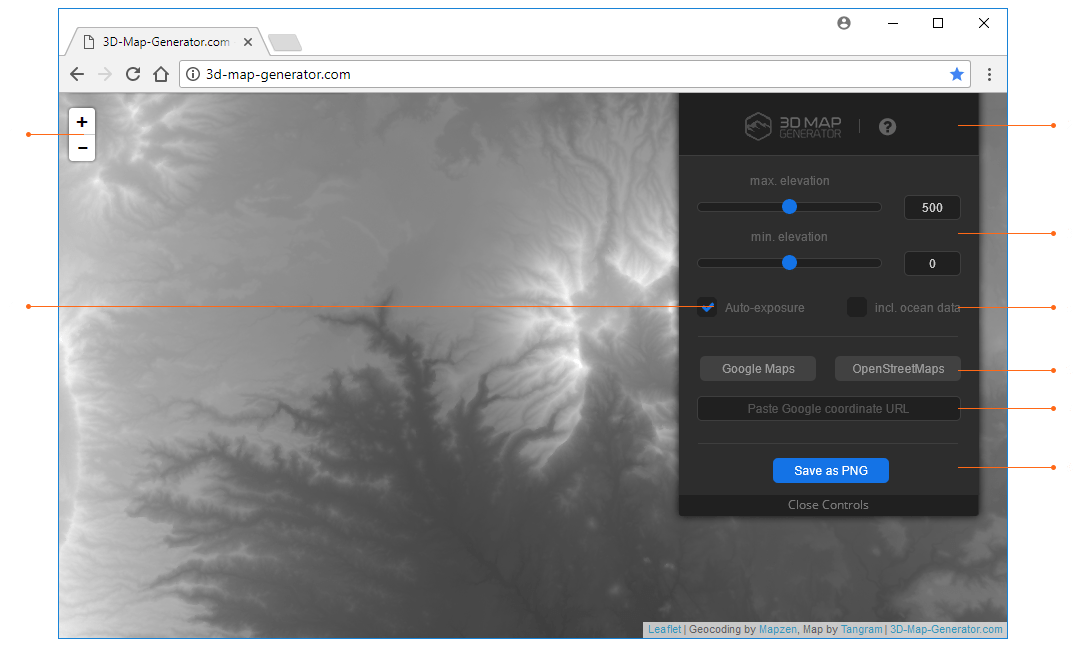Adjust the max. elevation slider
This screenshot has width=1090, height=649.
[x=789, y=206]
